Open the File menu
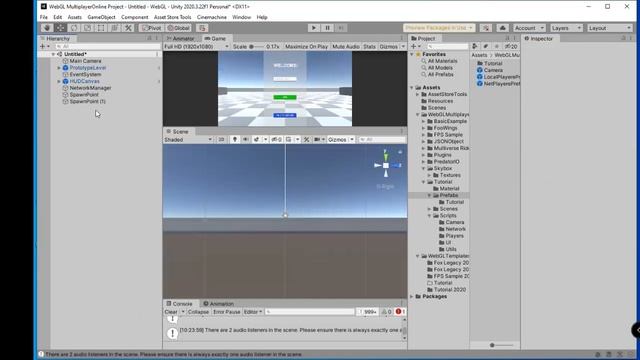This screenshot has height=360, width=640. click(44, 17)
